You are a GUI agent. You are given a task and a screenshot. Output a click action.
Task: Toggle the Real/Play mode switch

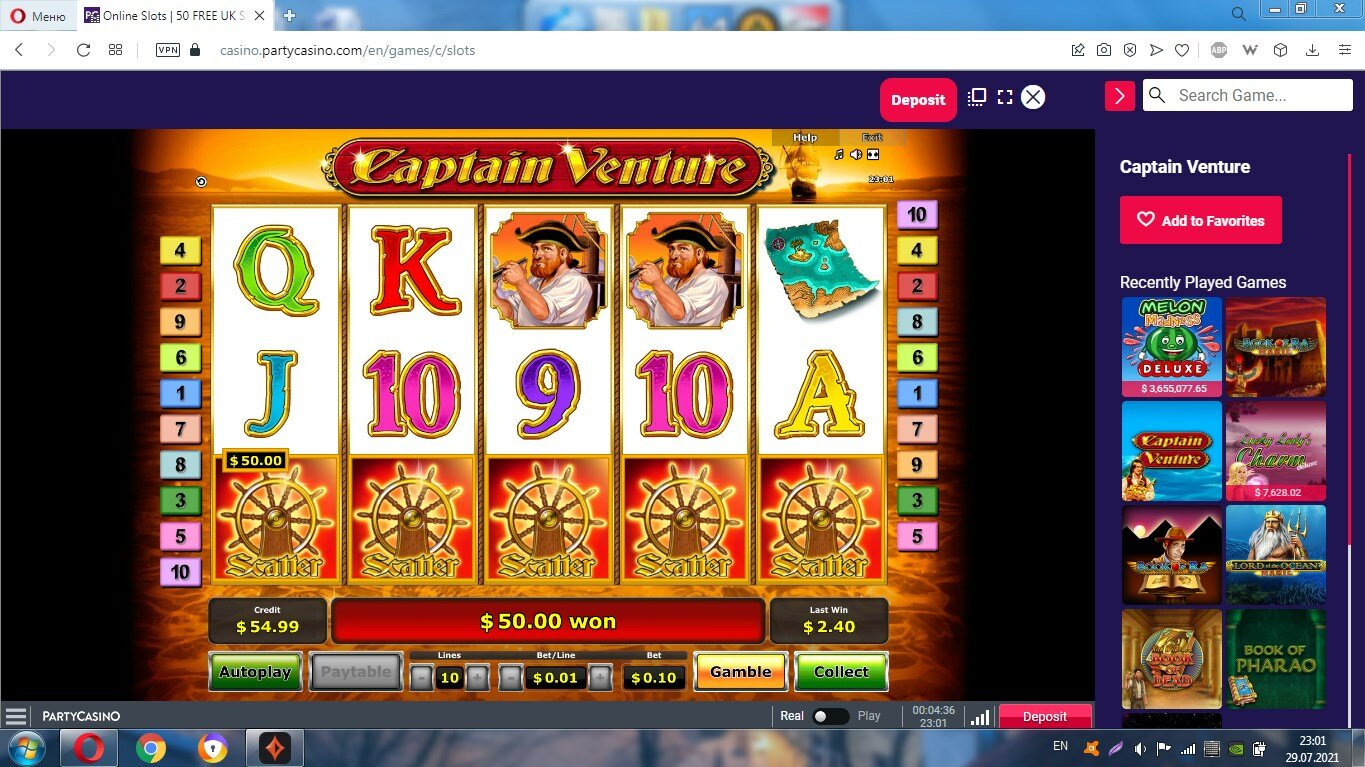click(x=831, y=716)
